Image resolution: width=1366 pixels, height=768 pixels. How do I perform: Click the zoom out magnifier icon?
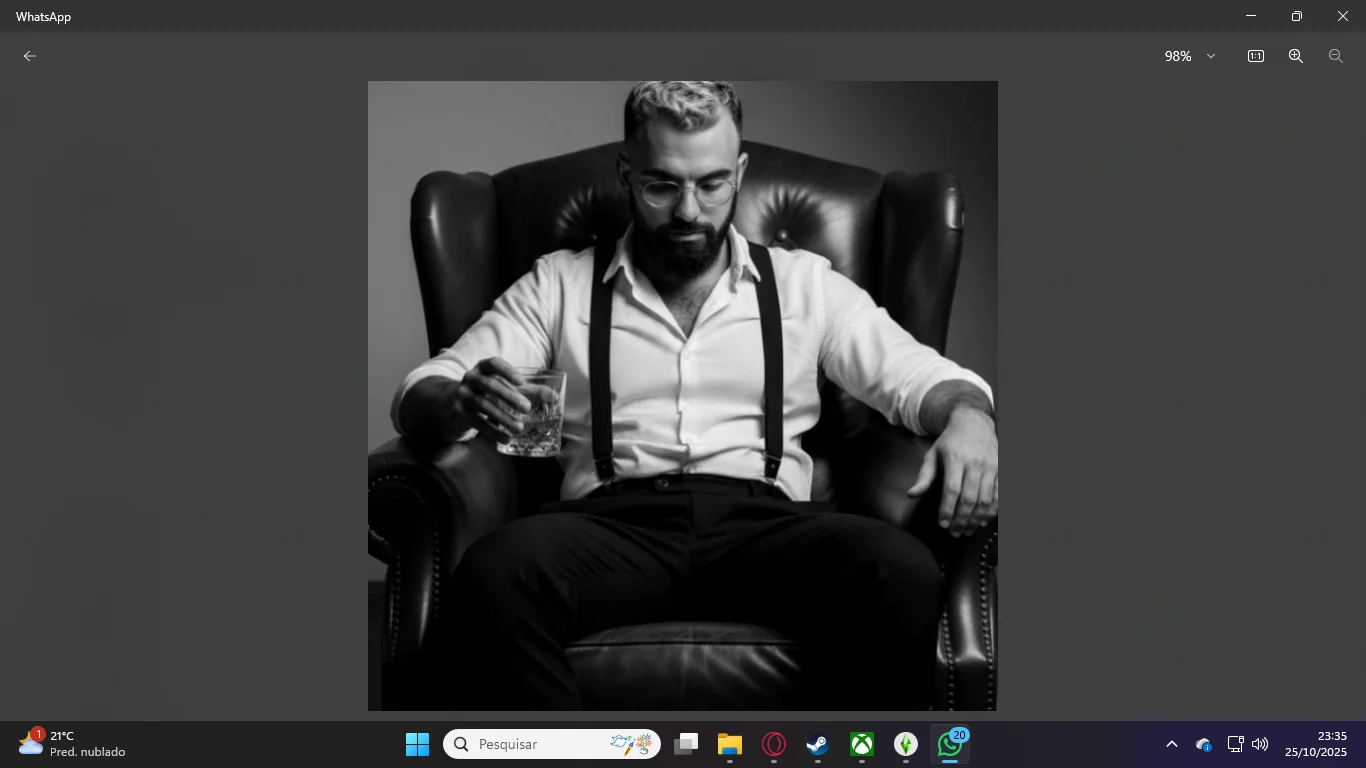(x=1335, y=56)
